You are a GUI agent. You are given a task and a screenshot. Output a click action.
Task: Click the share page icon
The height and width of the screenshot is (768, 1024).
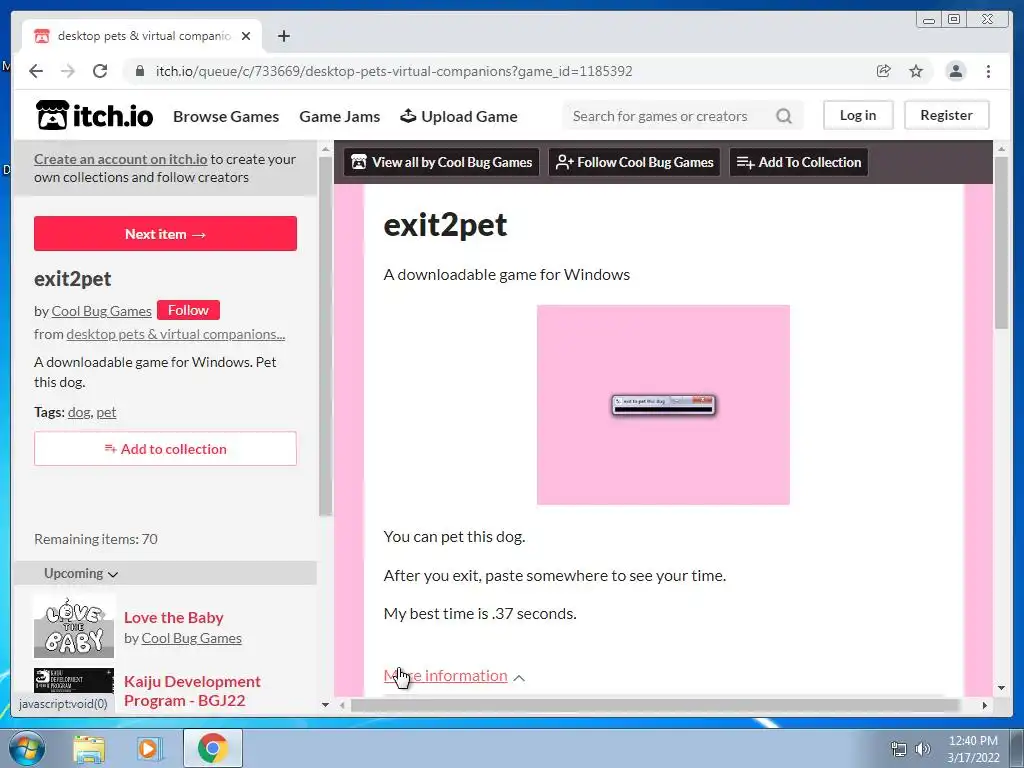884,71
